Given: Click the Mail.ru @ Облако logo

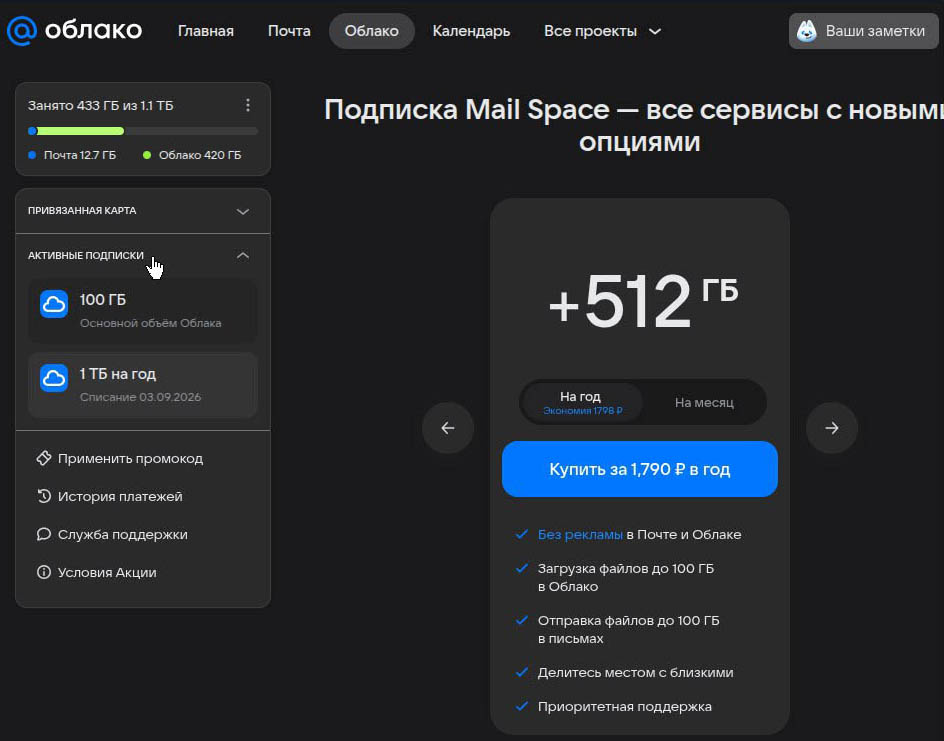Looking at the screenshot, I should pyautogui.click(x=74, y=31).
